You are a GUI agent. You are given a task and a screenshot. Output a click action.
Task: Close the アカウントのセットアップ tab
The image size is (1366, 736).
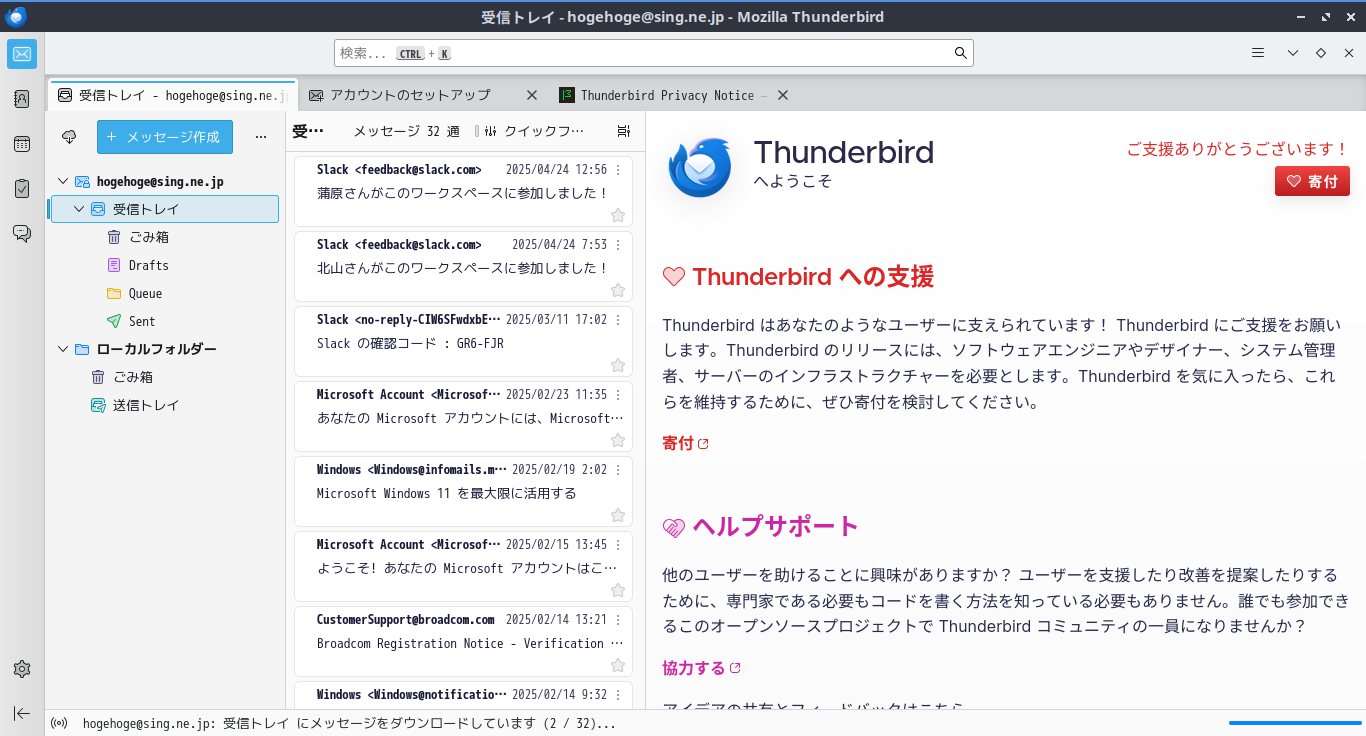pos(533,95)
